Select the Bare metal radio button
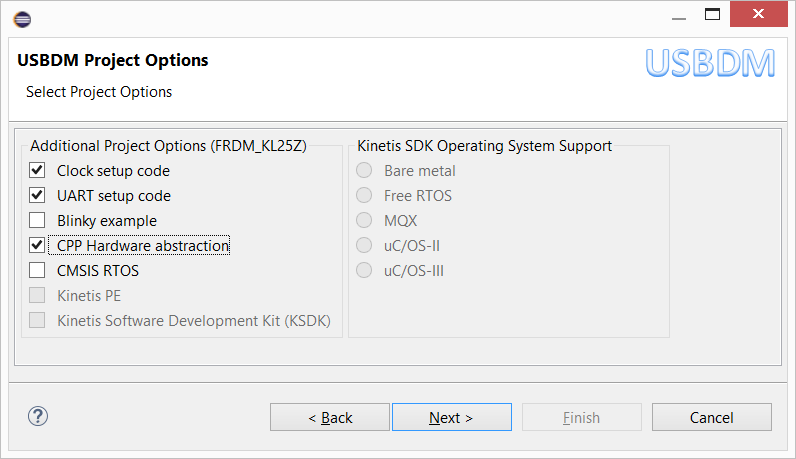Image resolution: width=796 pixels, height=459 pixels. click(365, 171)
